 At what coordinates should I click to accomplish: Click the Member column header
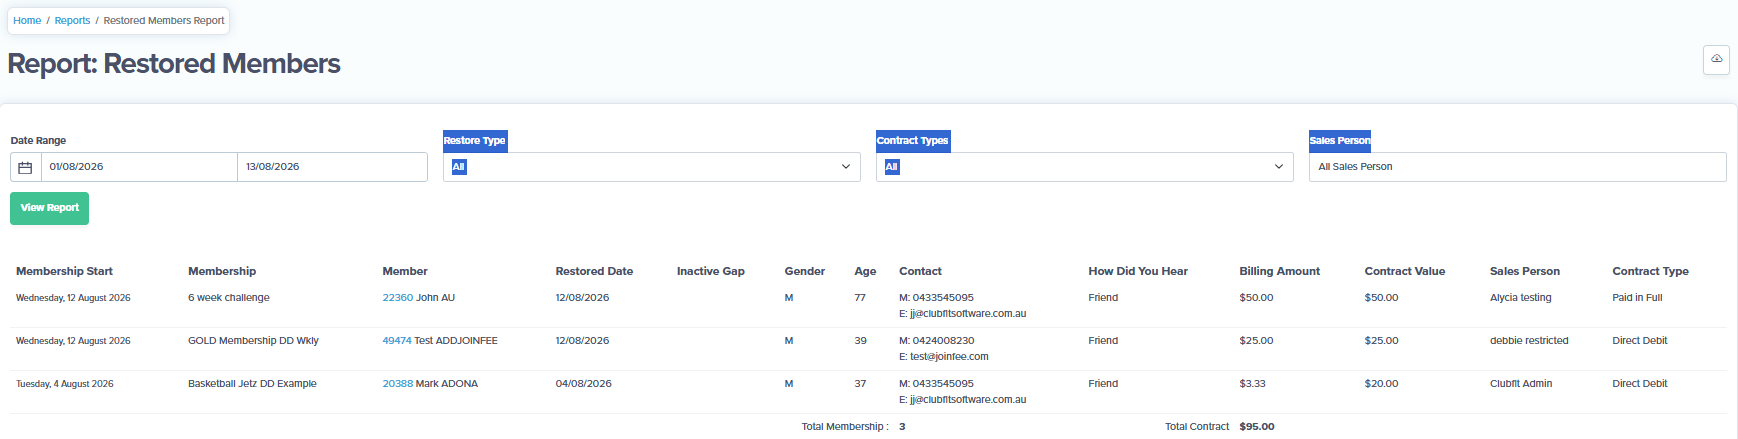tap(405, 271)
